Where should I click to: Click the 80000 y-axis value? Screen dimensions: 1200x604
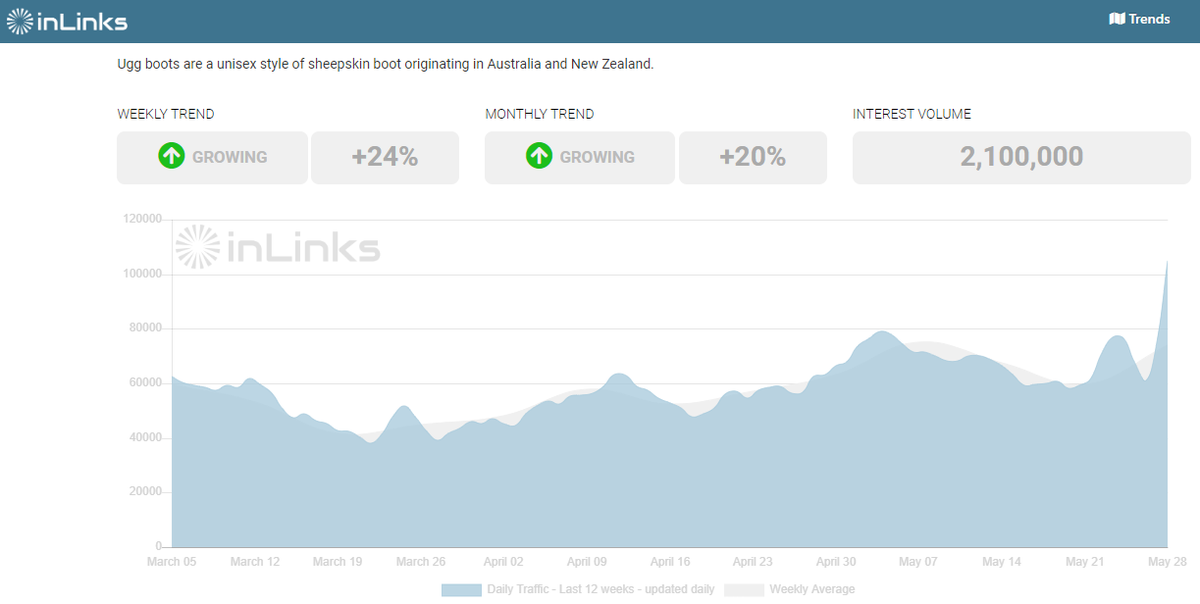[x=146, y=328]
